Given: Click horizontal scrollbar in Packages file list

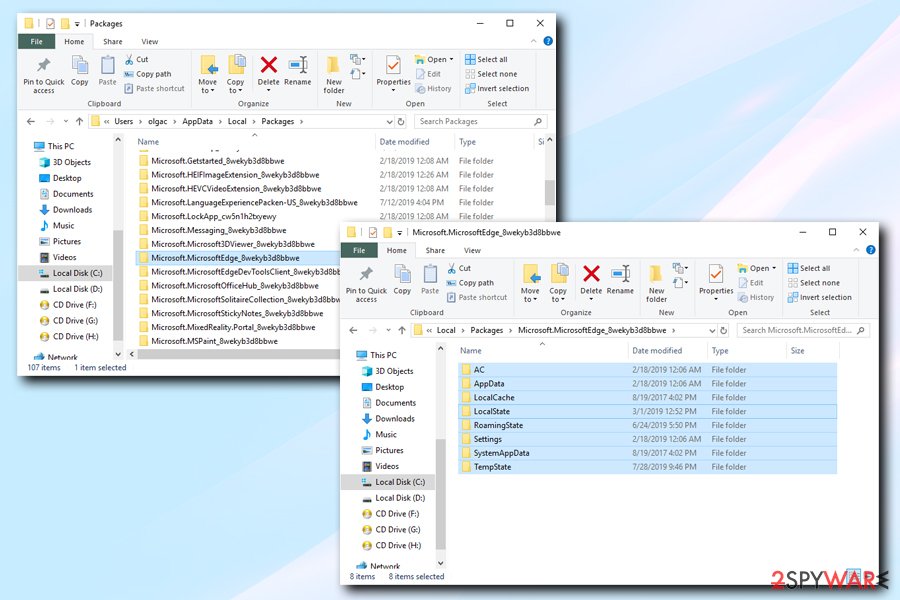Looking at the screenshot, I should (238, 354).
